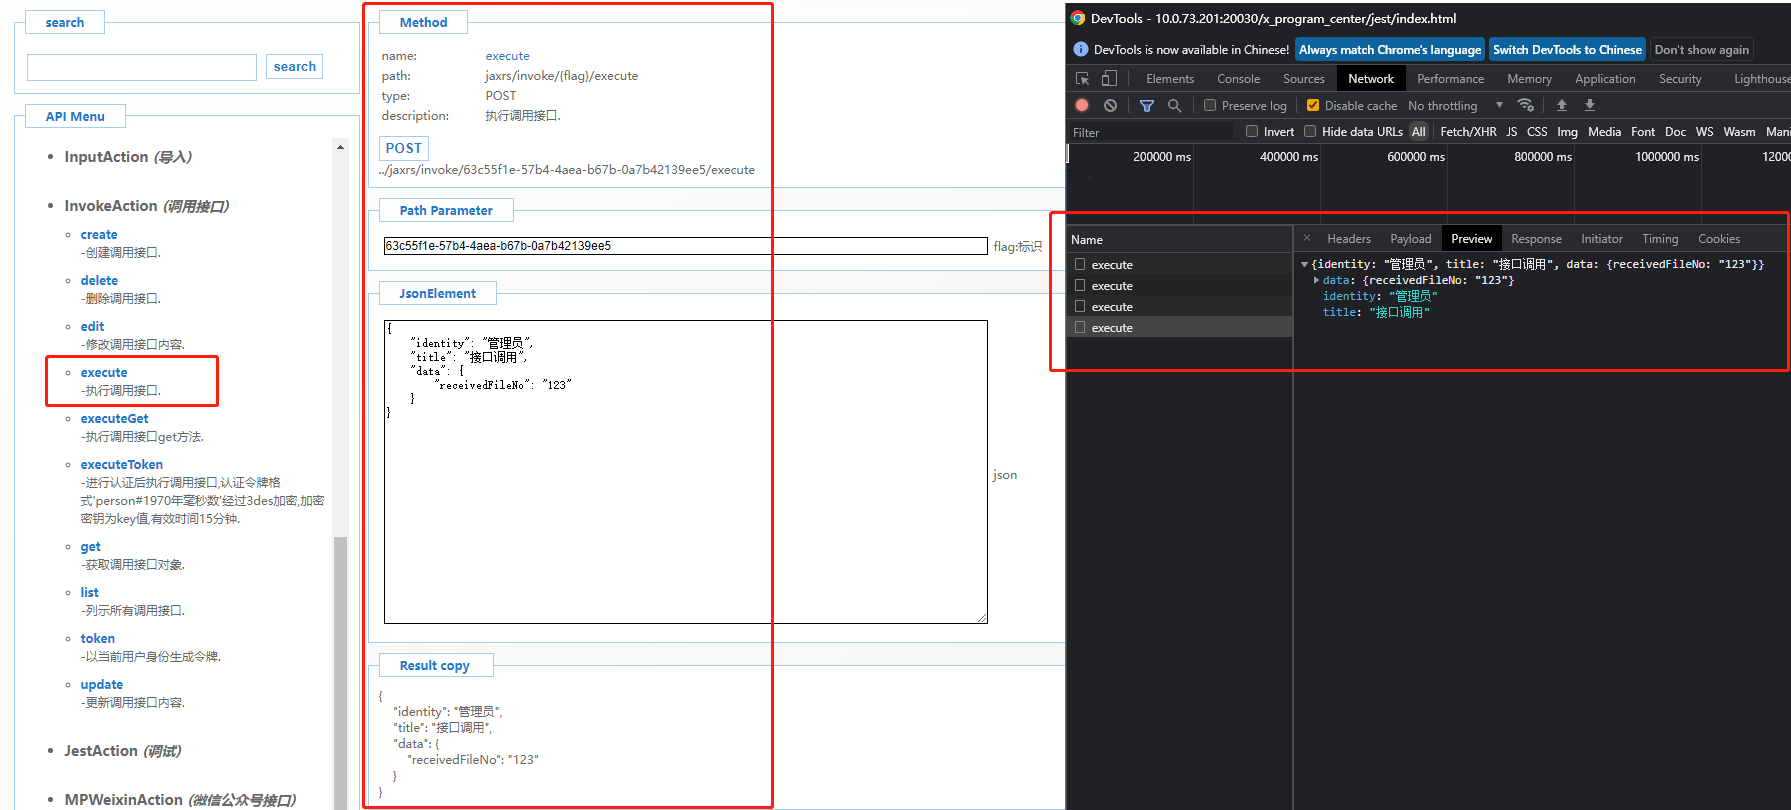
Task: Stop recording network log (red circle)
Action: (1082, 105)
